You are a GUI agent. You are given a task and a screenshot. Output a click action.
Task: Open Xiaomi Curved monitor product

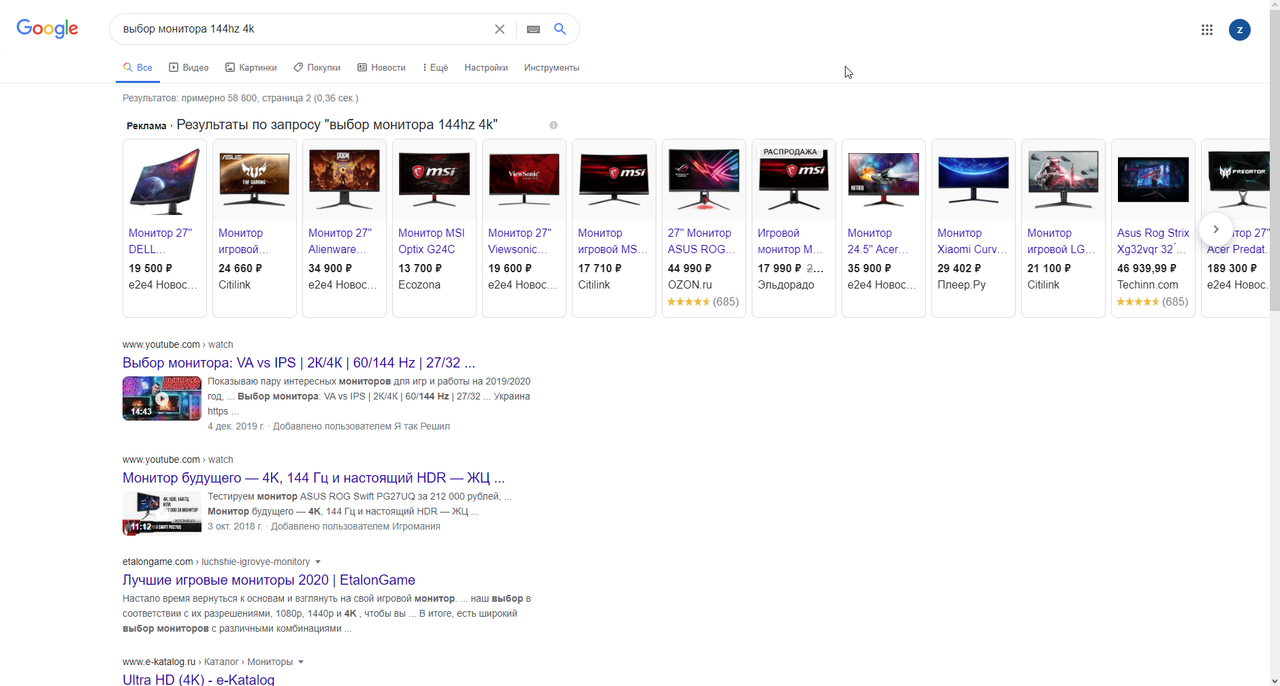[973, 241]
